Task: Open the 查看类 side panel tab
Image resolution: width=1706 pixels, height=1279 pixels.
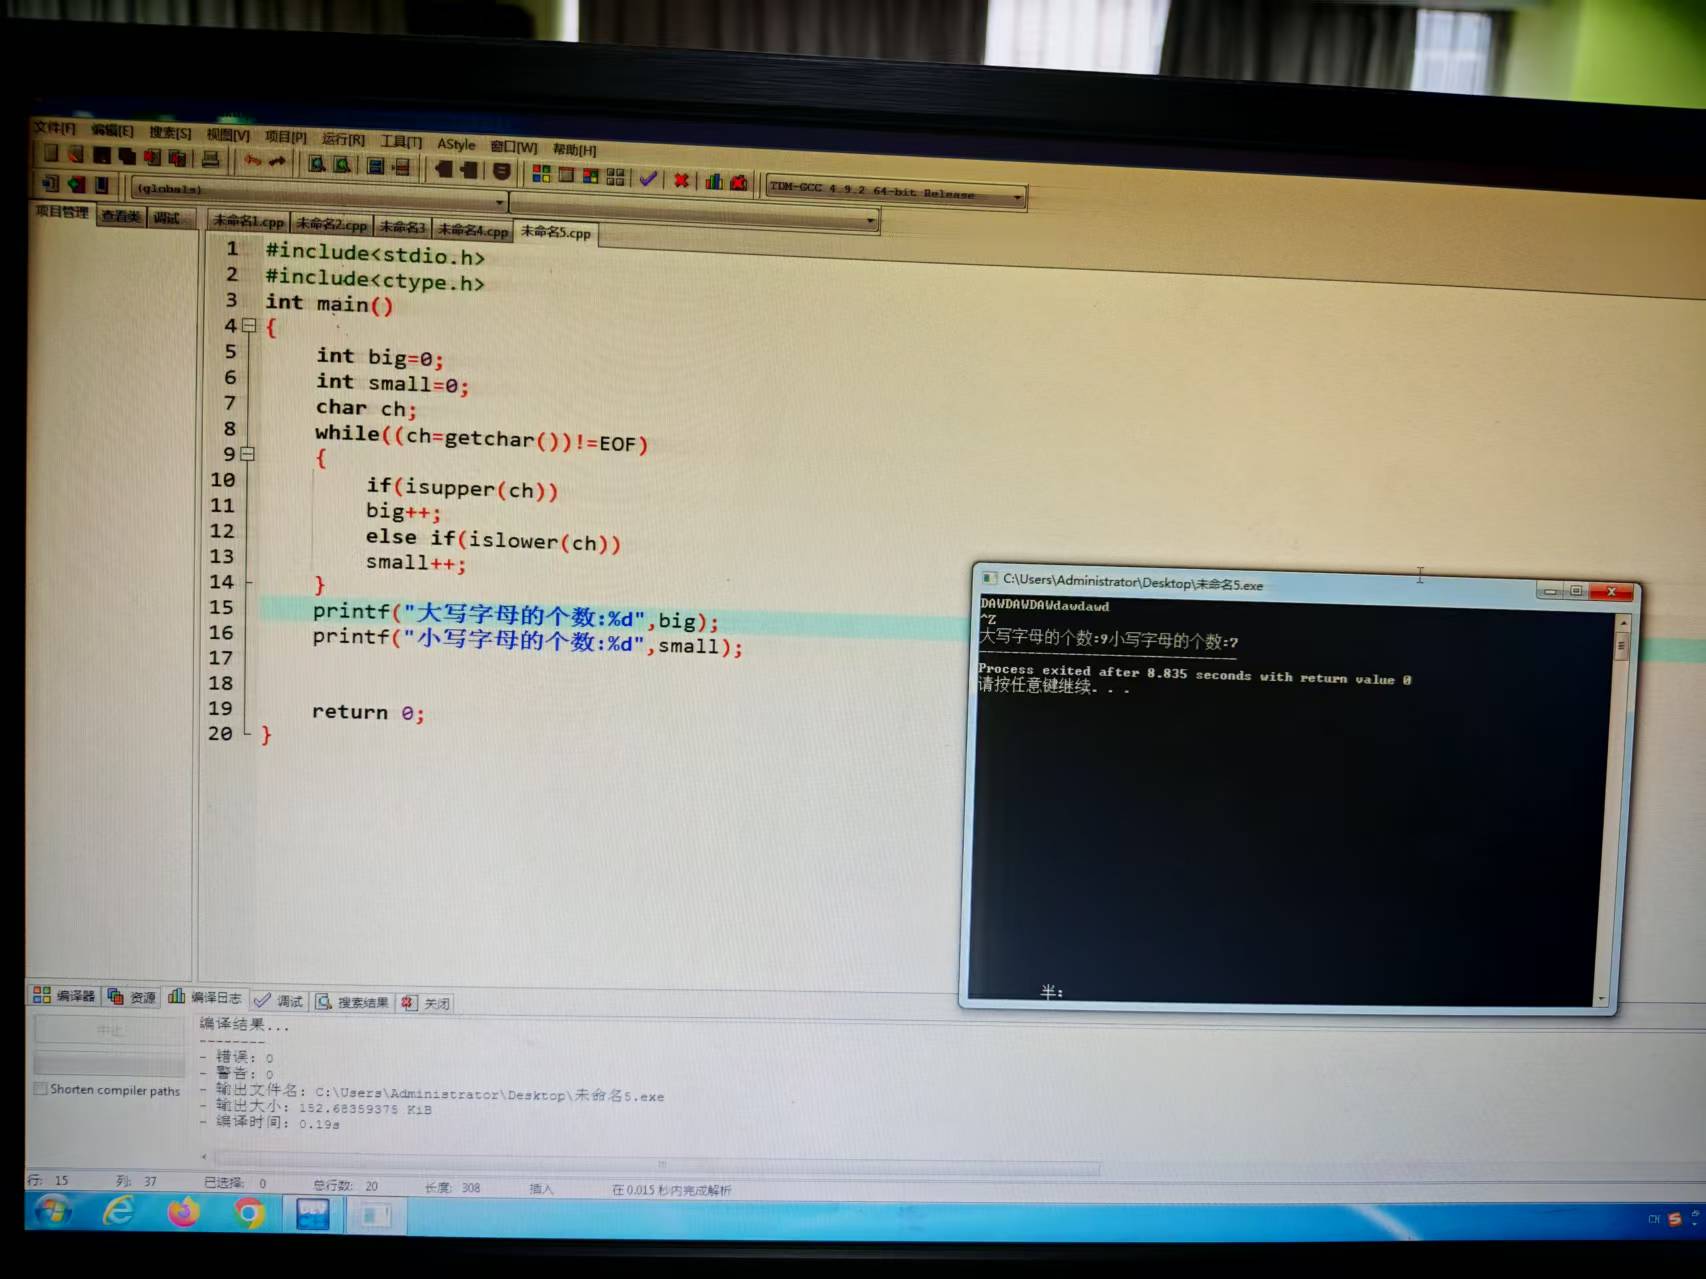Action: point(121,216)
